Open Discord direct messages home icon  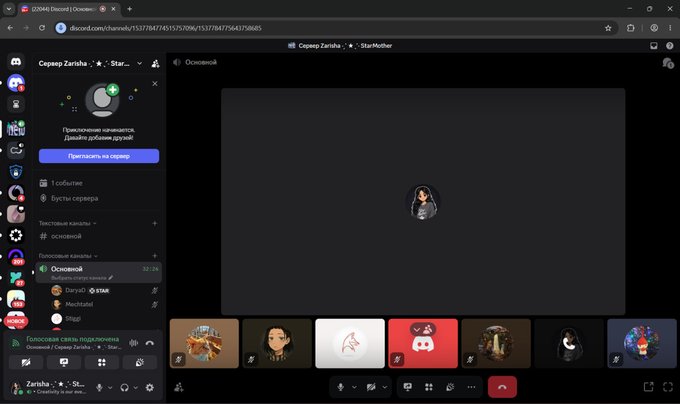click(16, 62)
